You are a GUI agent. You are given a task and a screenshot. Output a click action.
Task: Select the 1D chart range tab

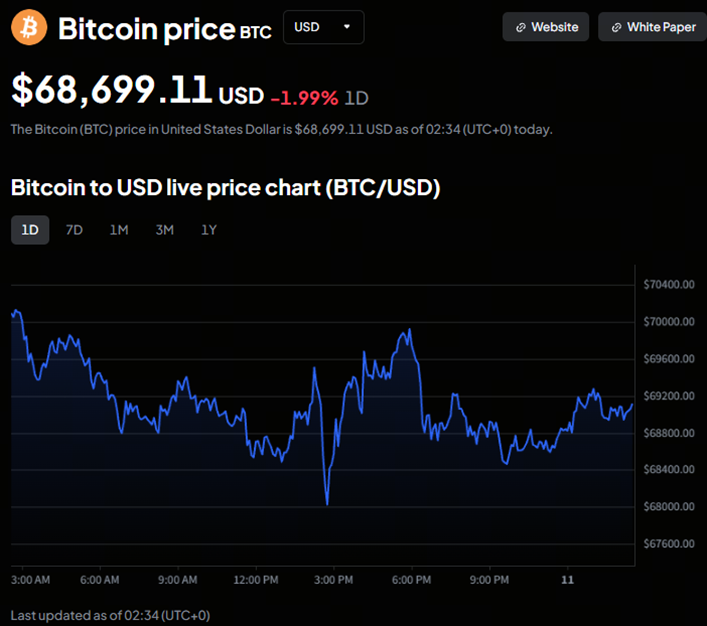(x=30, y=230)
